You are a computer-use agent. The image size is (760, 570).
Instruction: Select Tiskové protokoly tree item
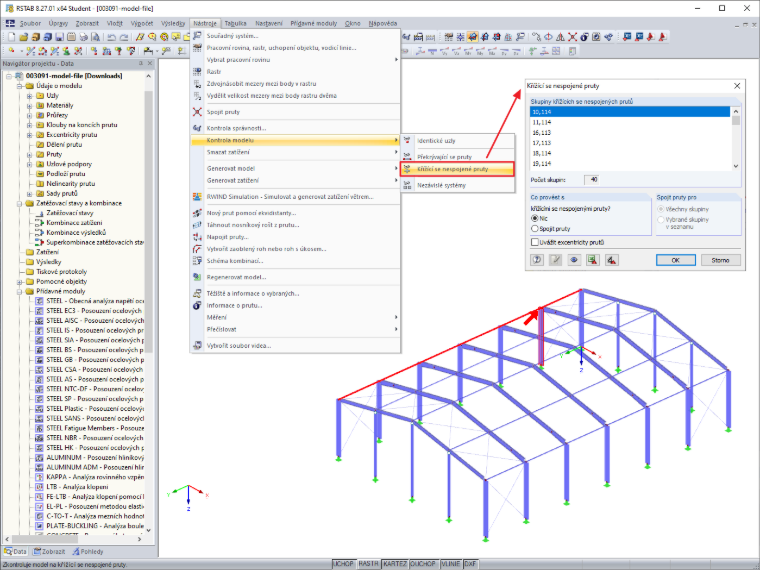[62, 272]
